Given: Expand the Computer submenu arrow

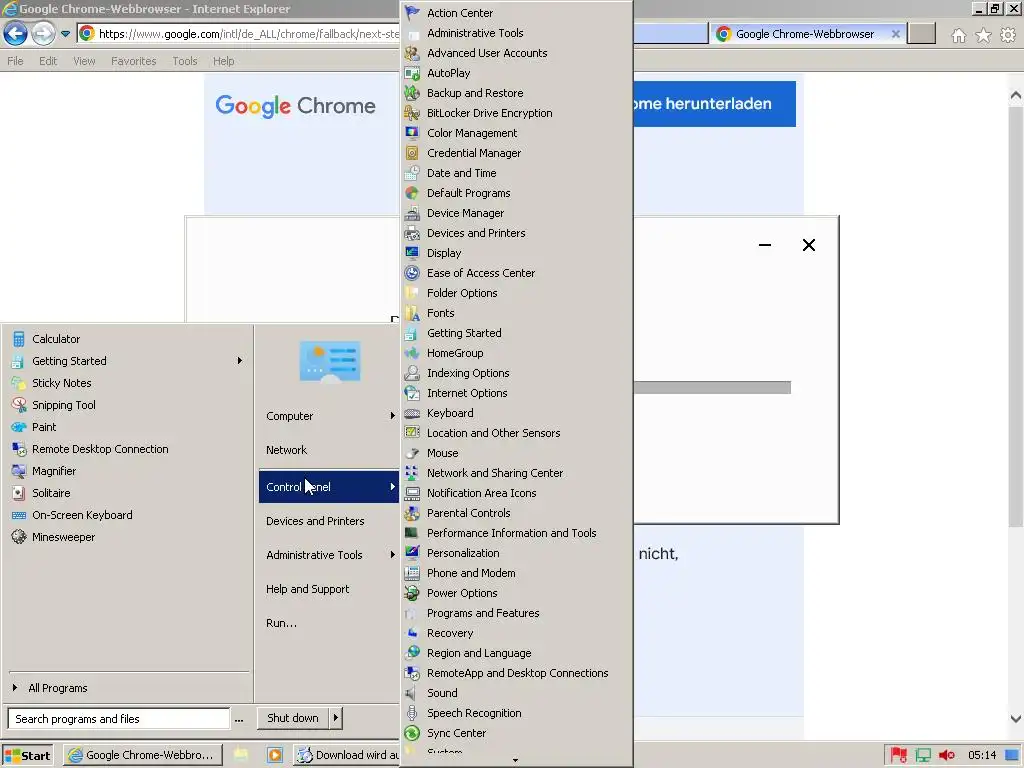Looking at the screenshot, I should (x=392, y=416).
